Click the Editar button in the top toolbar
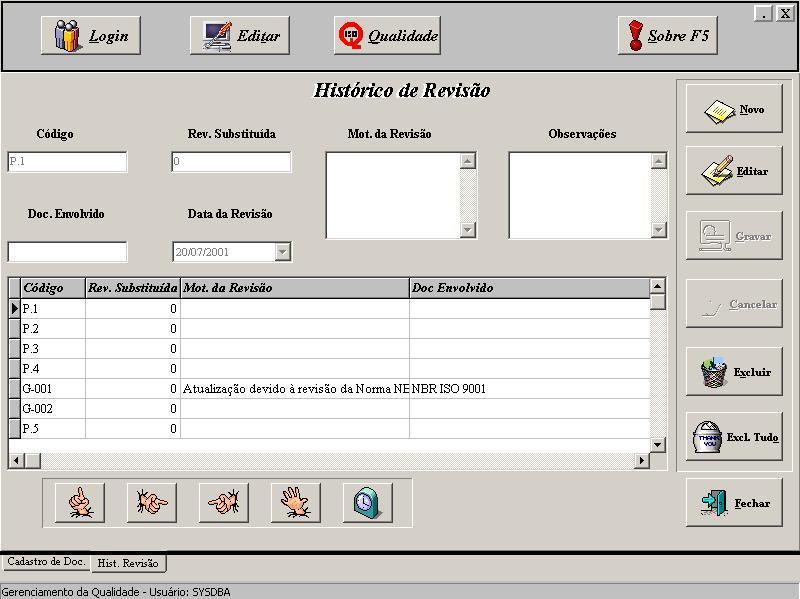The width and height of the screenshot is (800, 599). [x=240, y=36]
